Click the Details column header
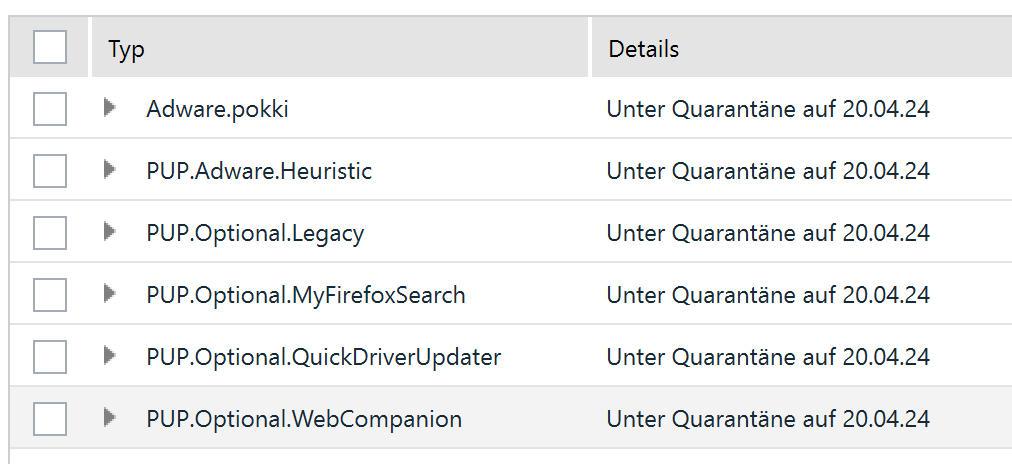 (x=644, y=49)
